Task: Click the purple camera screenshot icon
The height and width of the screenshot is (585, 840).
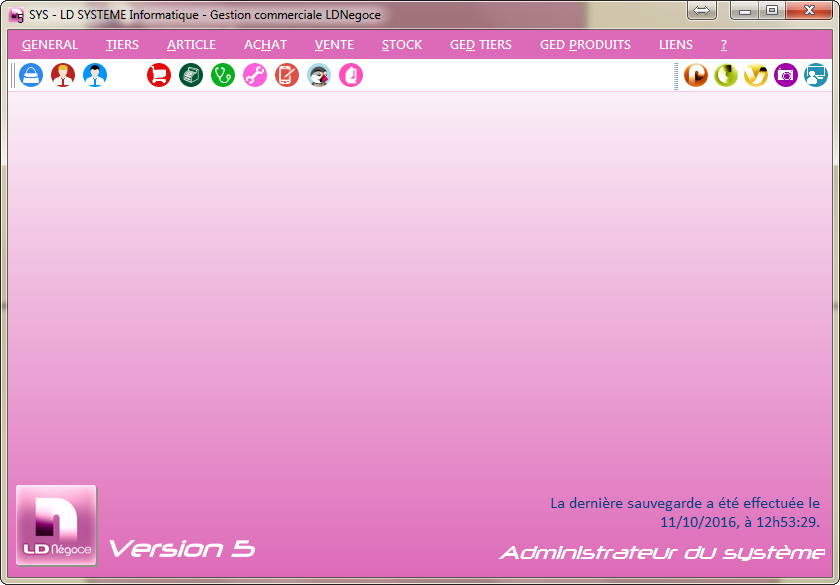Action: [786, 75]
